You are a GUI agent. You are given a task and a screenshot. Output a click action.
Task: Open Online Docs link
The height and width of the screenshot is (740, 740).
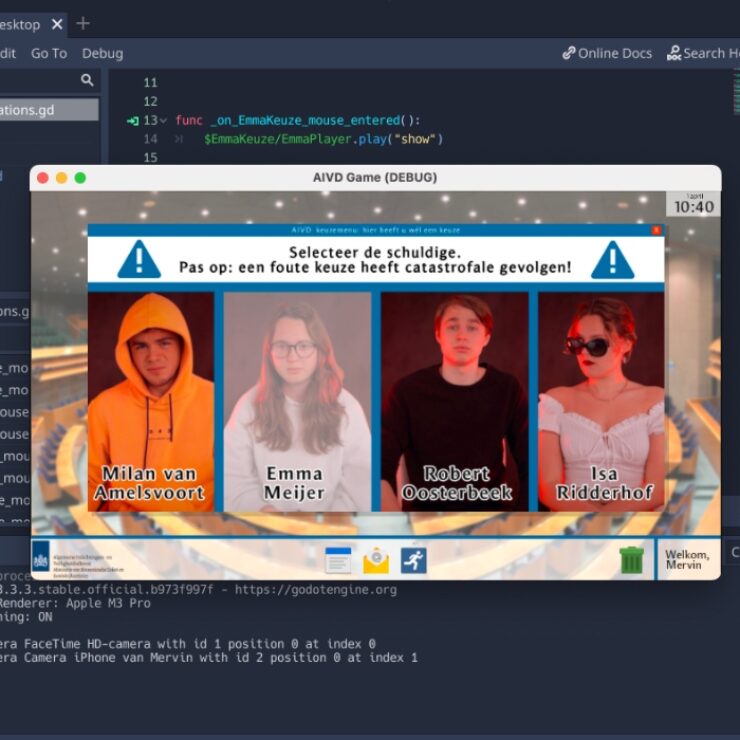[x=606, y=53]
